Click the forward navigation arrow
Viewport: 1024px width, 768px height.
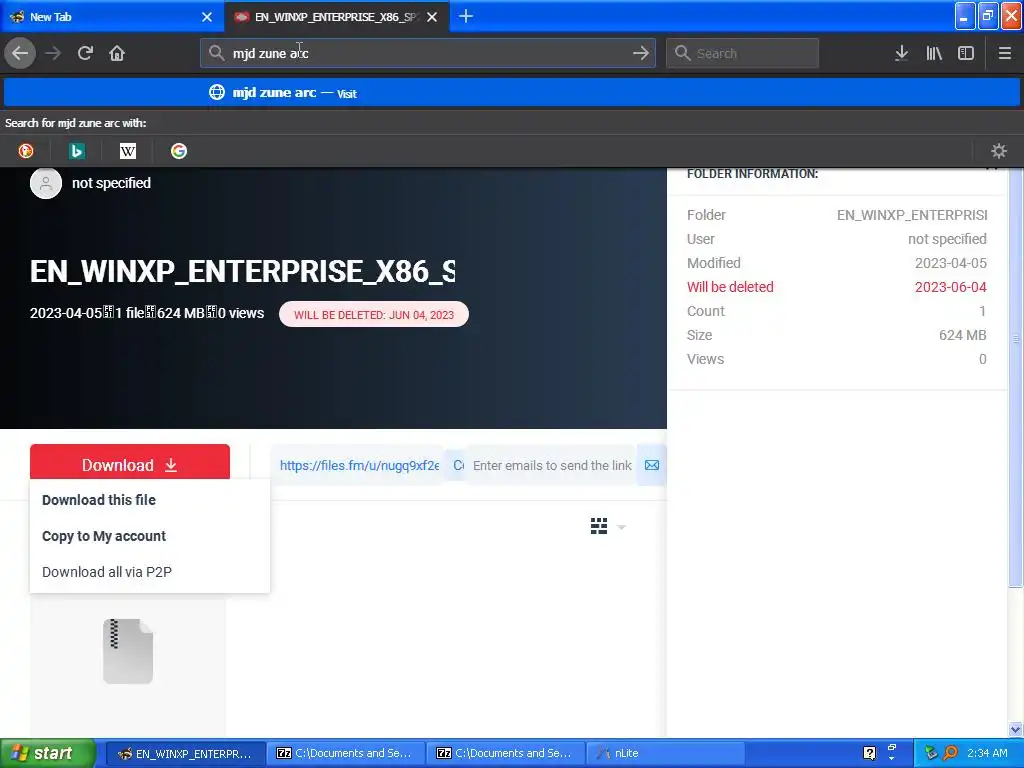click(x=53, y=53)
